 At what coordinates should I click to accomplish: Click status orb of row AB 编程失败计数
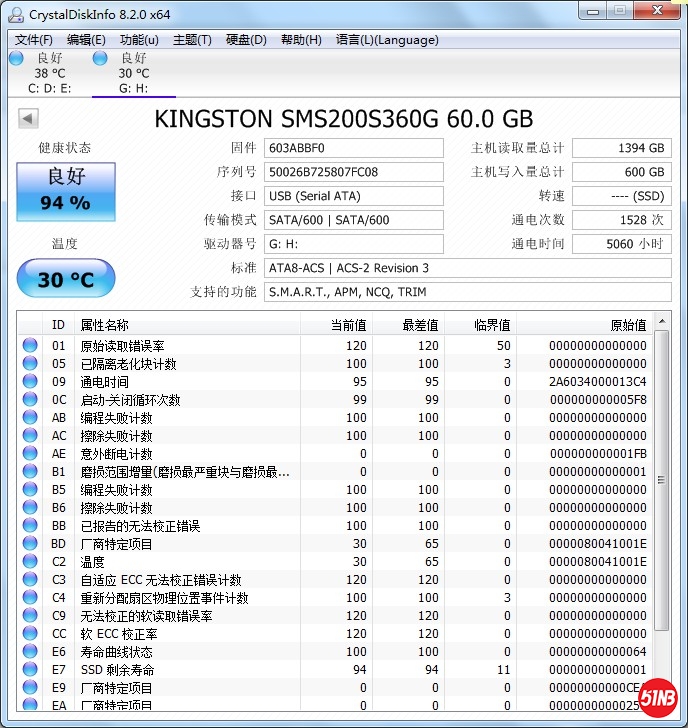30,417
